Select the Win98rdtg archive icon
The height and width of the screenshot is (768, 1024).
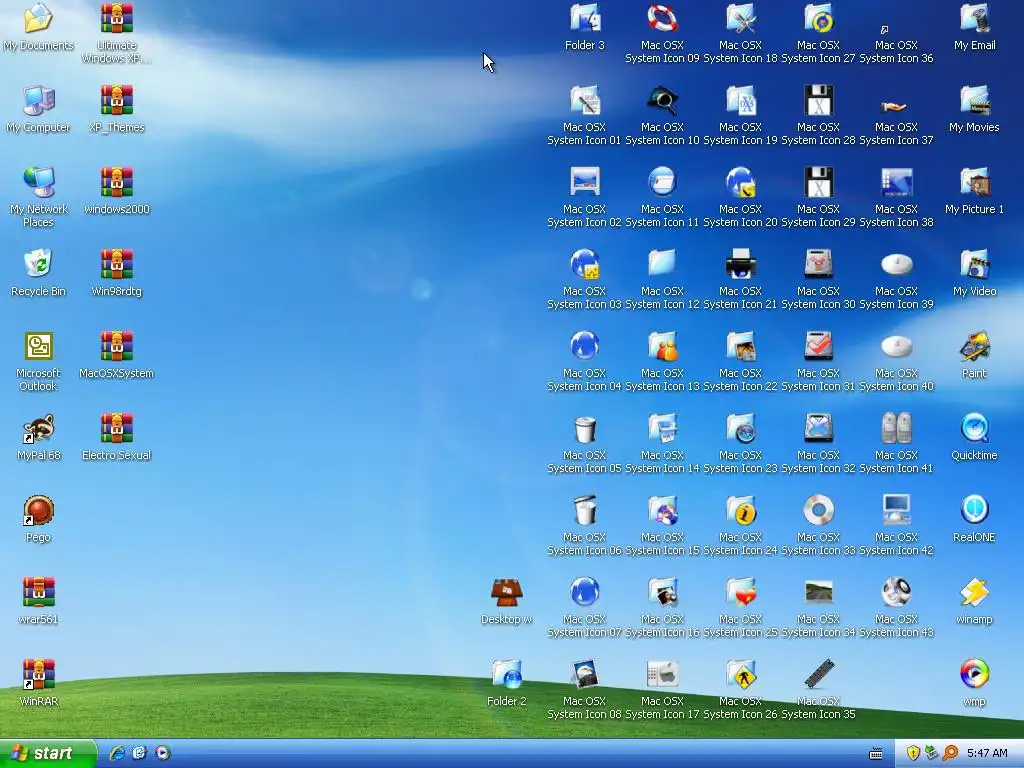(x=116, y=264)
